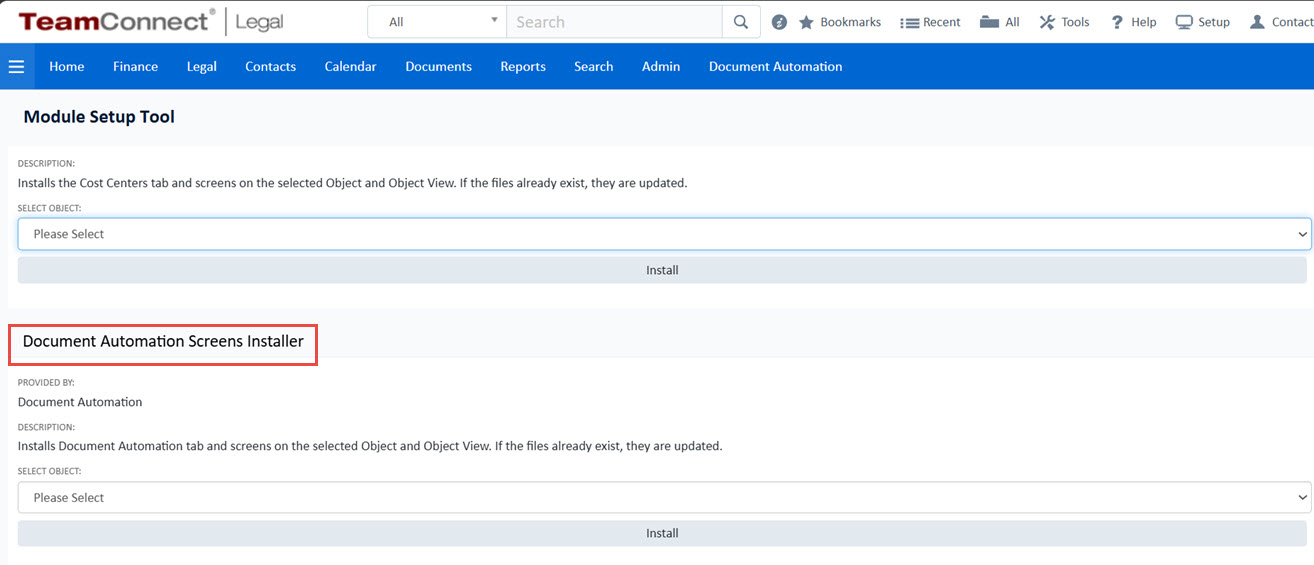Expand the All search scope dropdown
The width and height of the screenshot is (1314, 565).
click(x=437, y=22)
